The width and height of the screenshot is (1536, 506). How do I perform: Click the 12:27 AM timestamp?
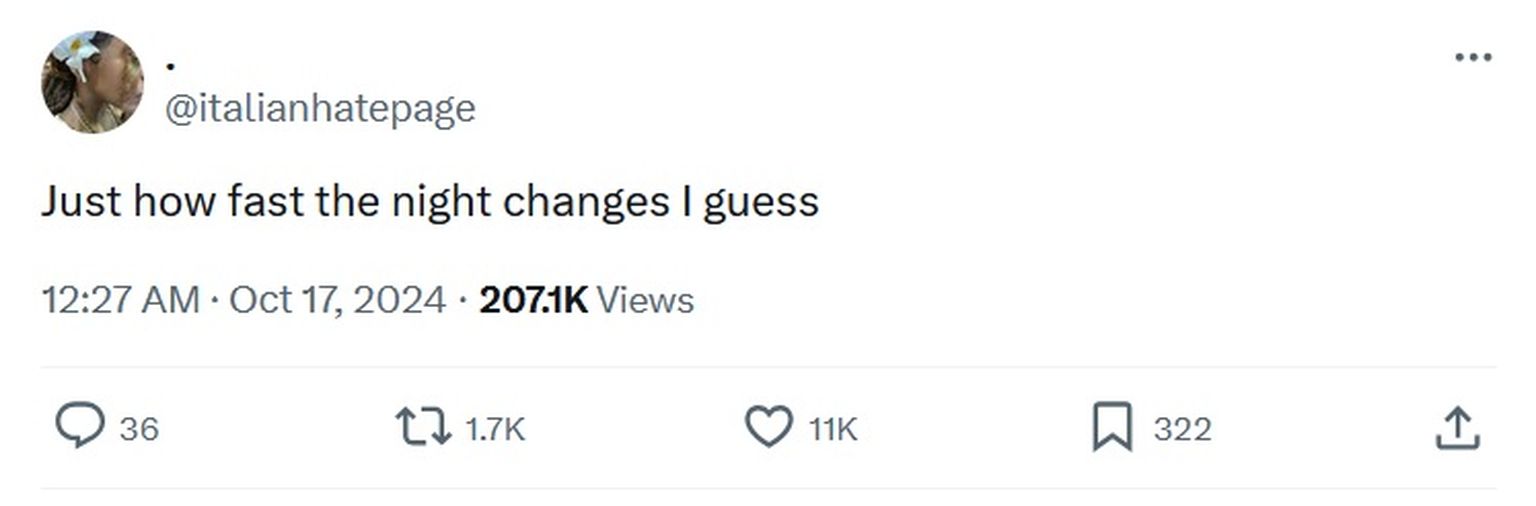[120, 300]
